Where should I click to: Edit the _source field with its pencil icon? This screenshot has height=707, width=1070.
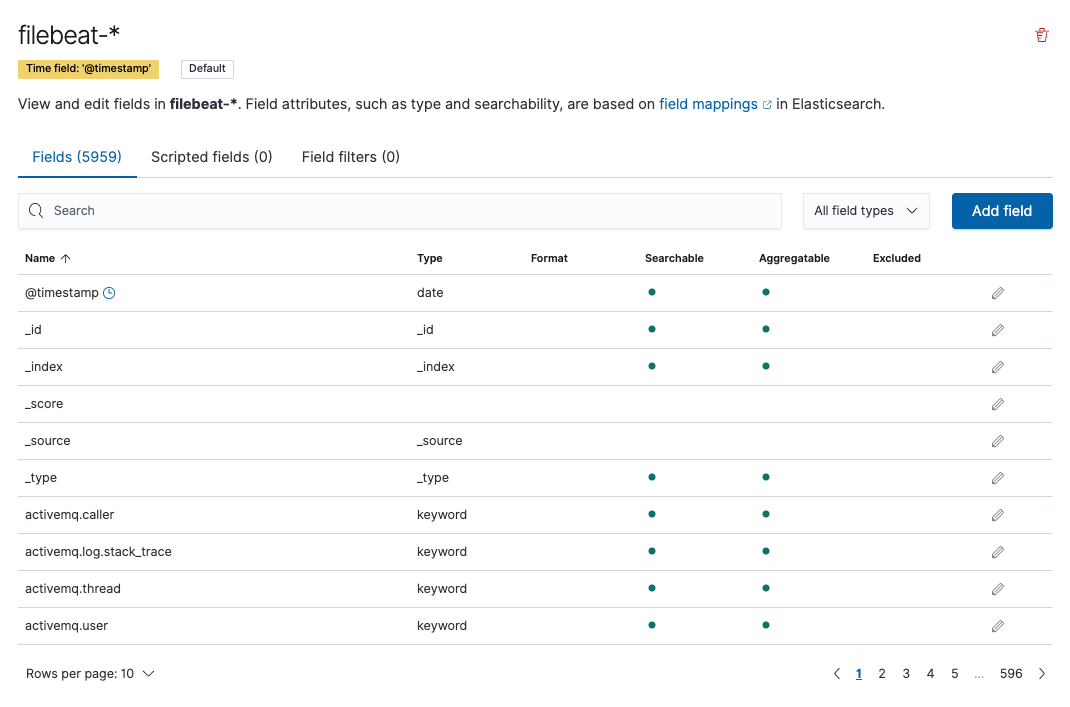[x=997, y=440]
